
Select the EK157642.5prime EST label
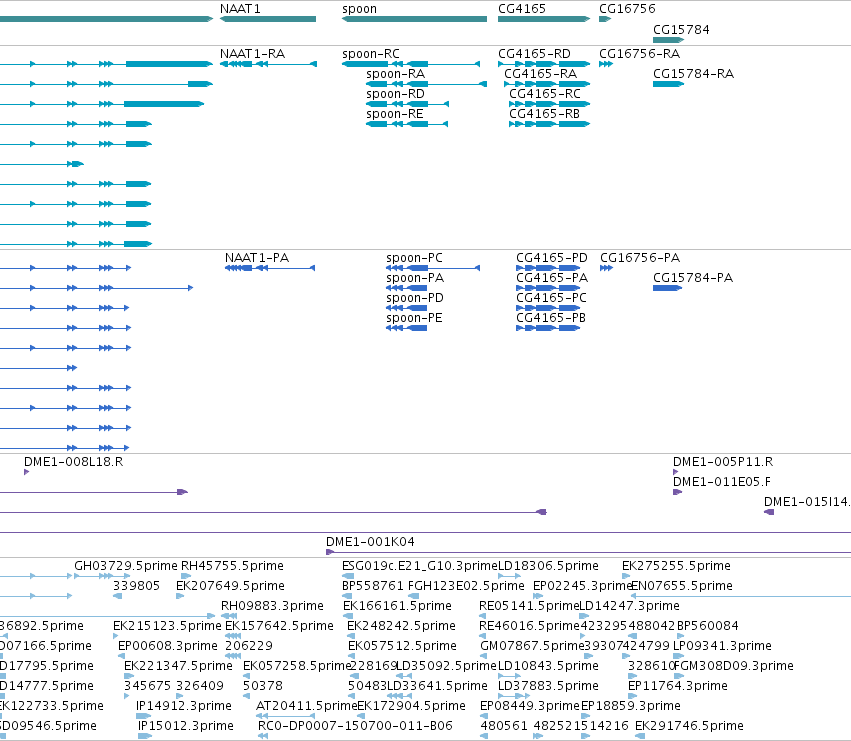tap(279, 626)
